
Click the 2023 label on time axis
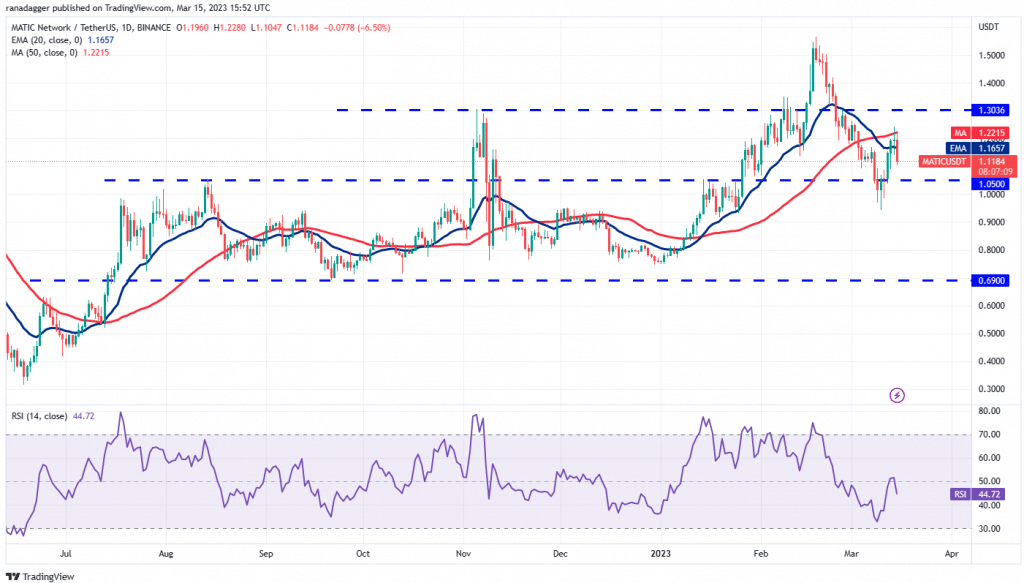click(x=660, y=554)
